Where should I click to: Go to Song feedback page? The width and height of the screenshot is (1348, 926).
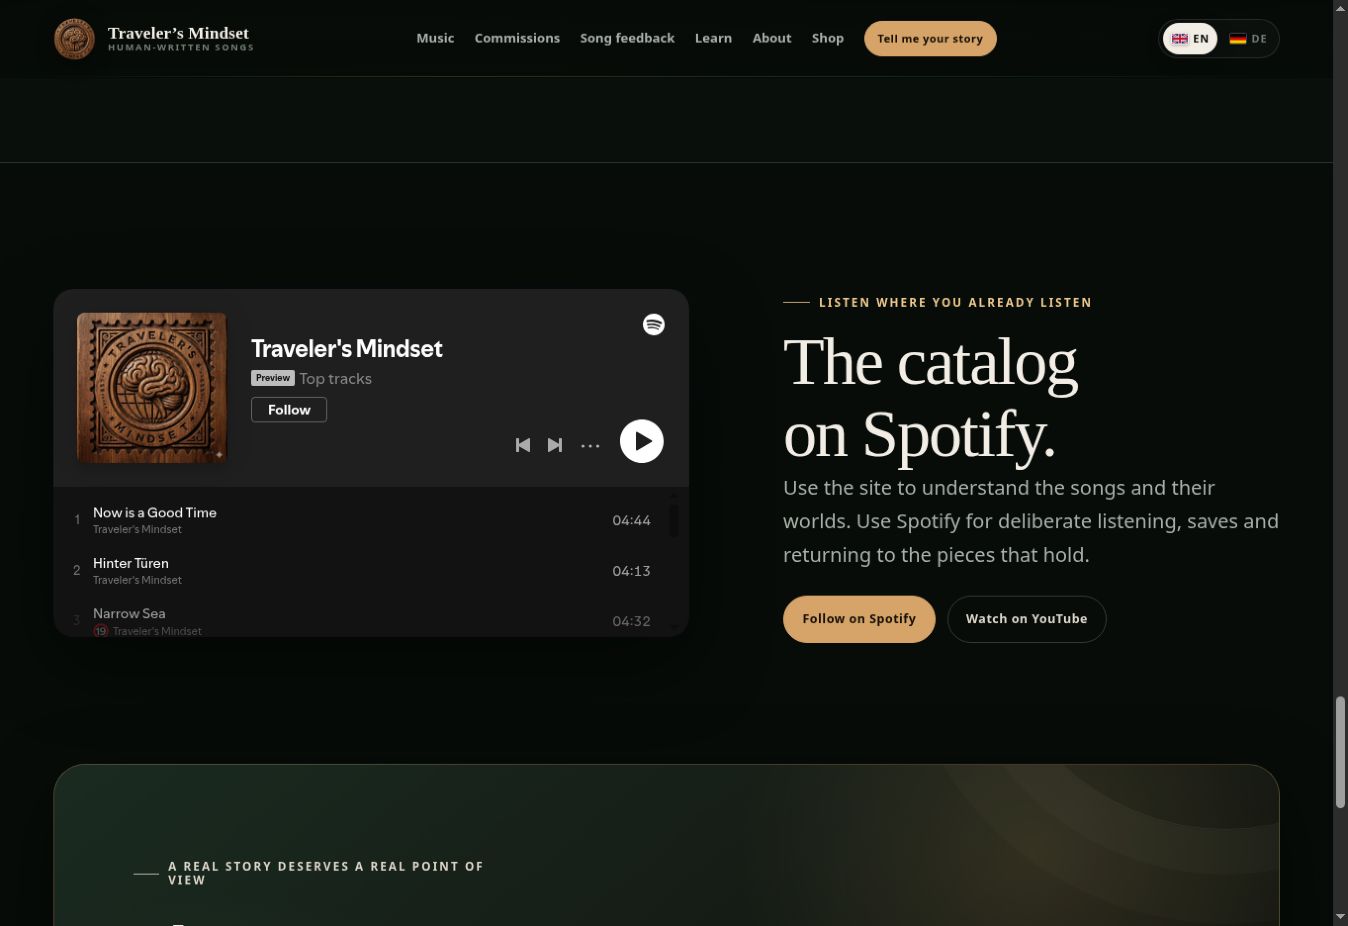627,38
